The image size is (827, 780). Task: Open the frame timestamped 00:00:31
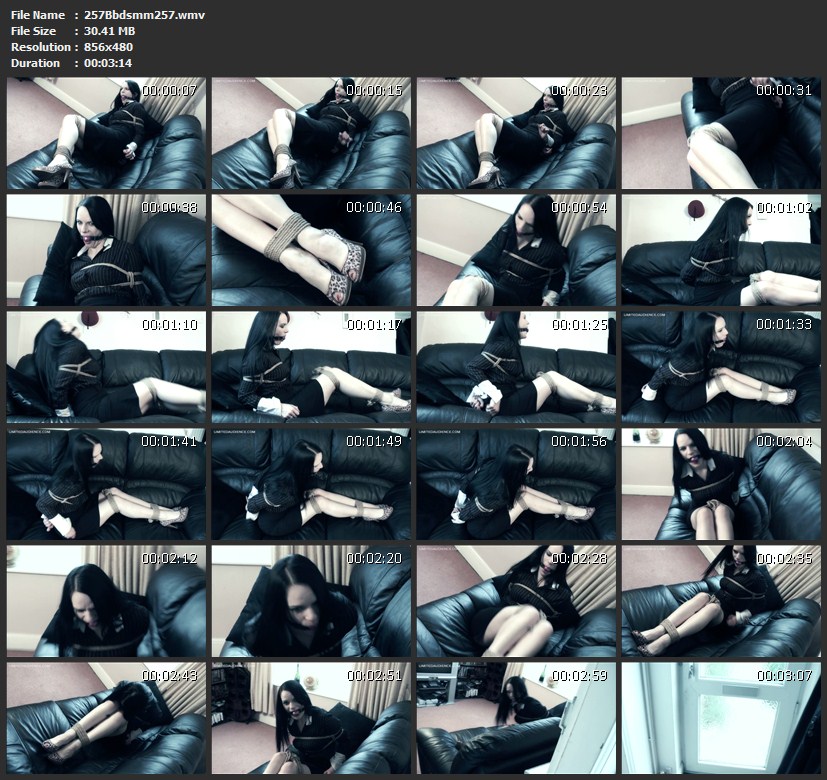(721, 133)
